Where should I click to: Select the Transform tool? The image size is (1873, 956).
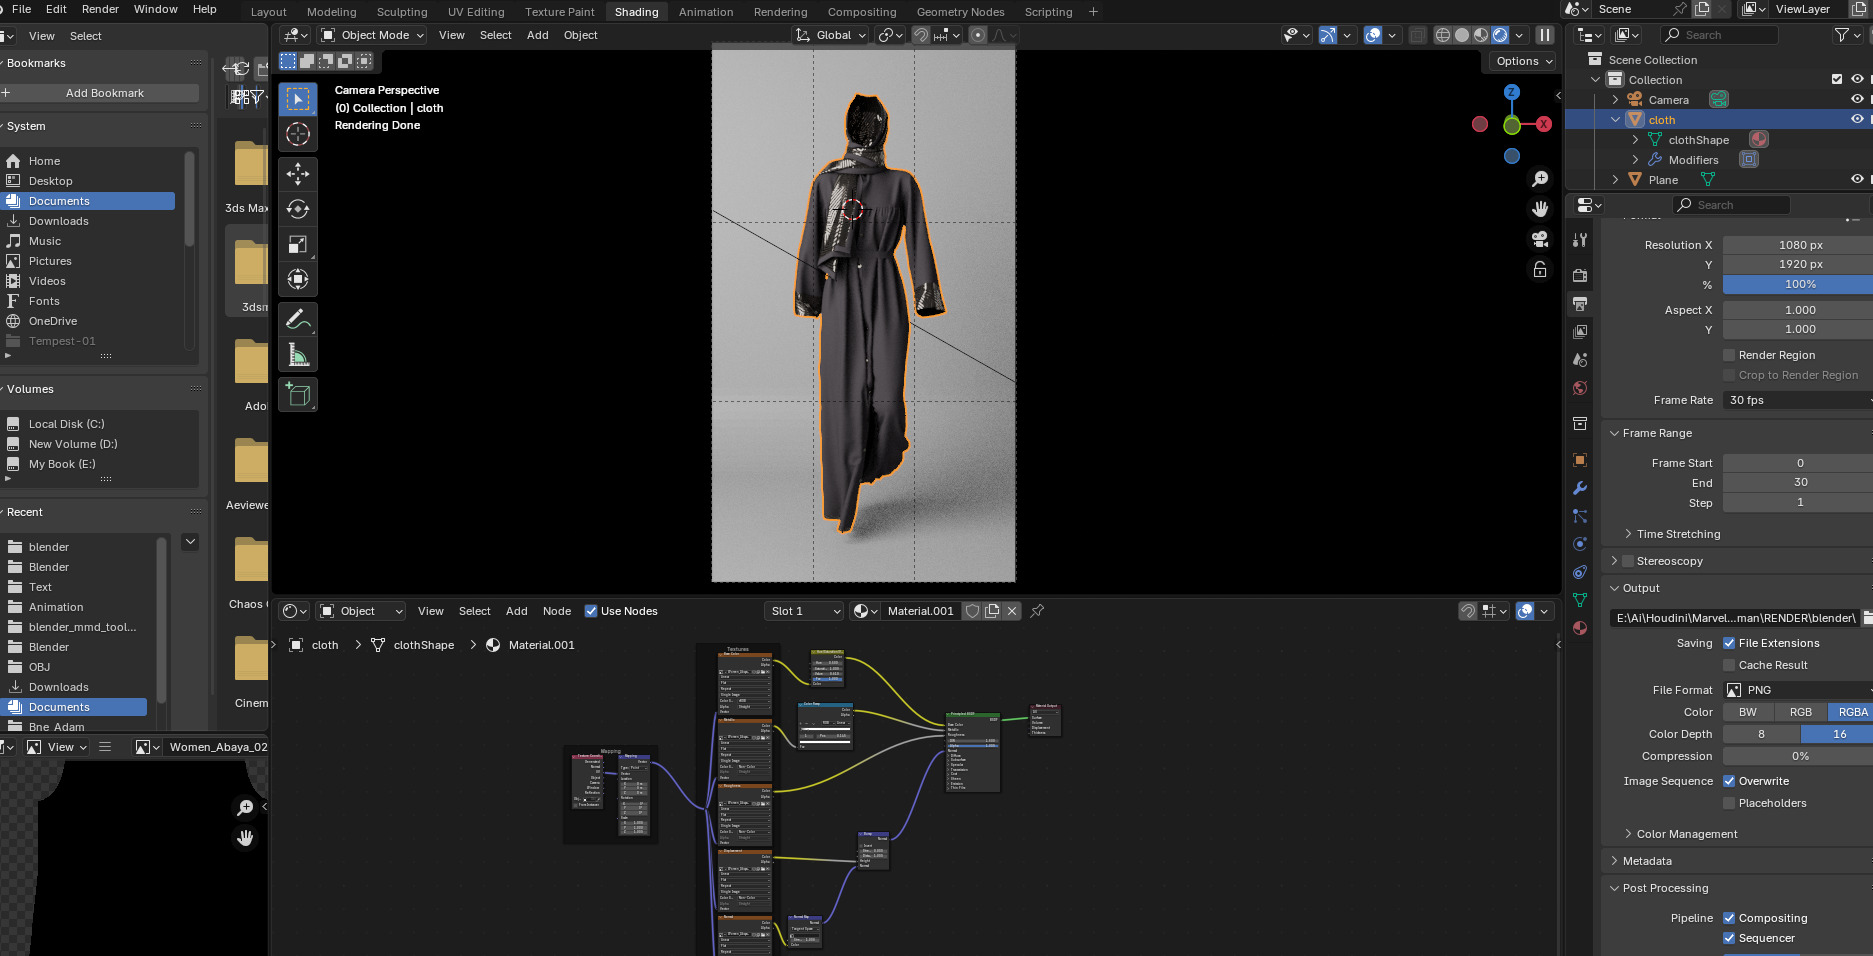pos(297,279)
